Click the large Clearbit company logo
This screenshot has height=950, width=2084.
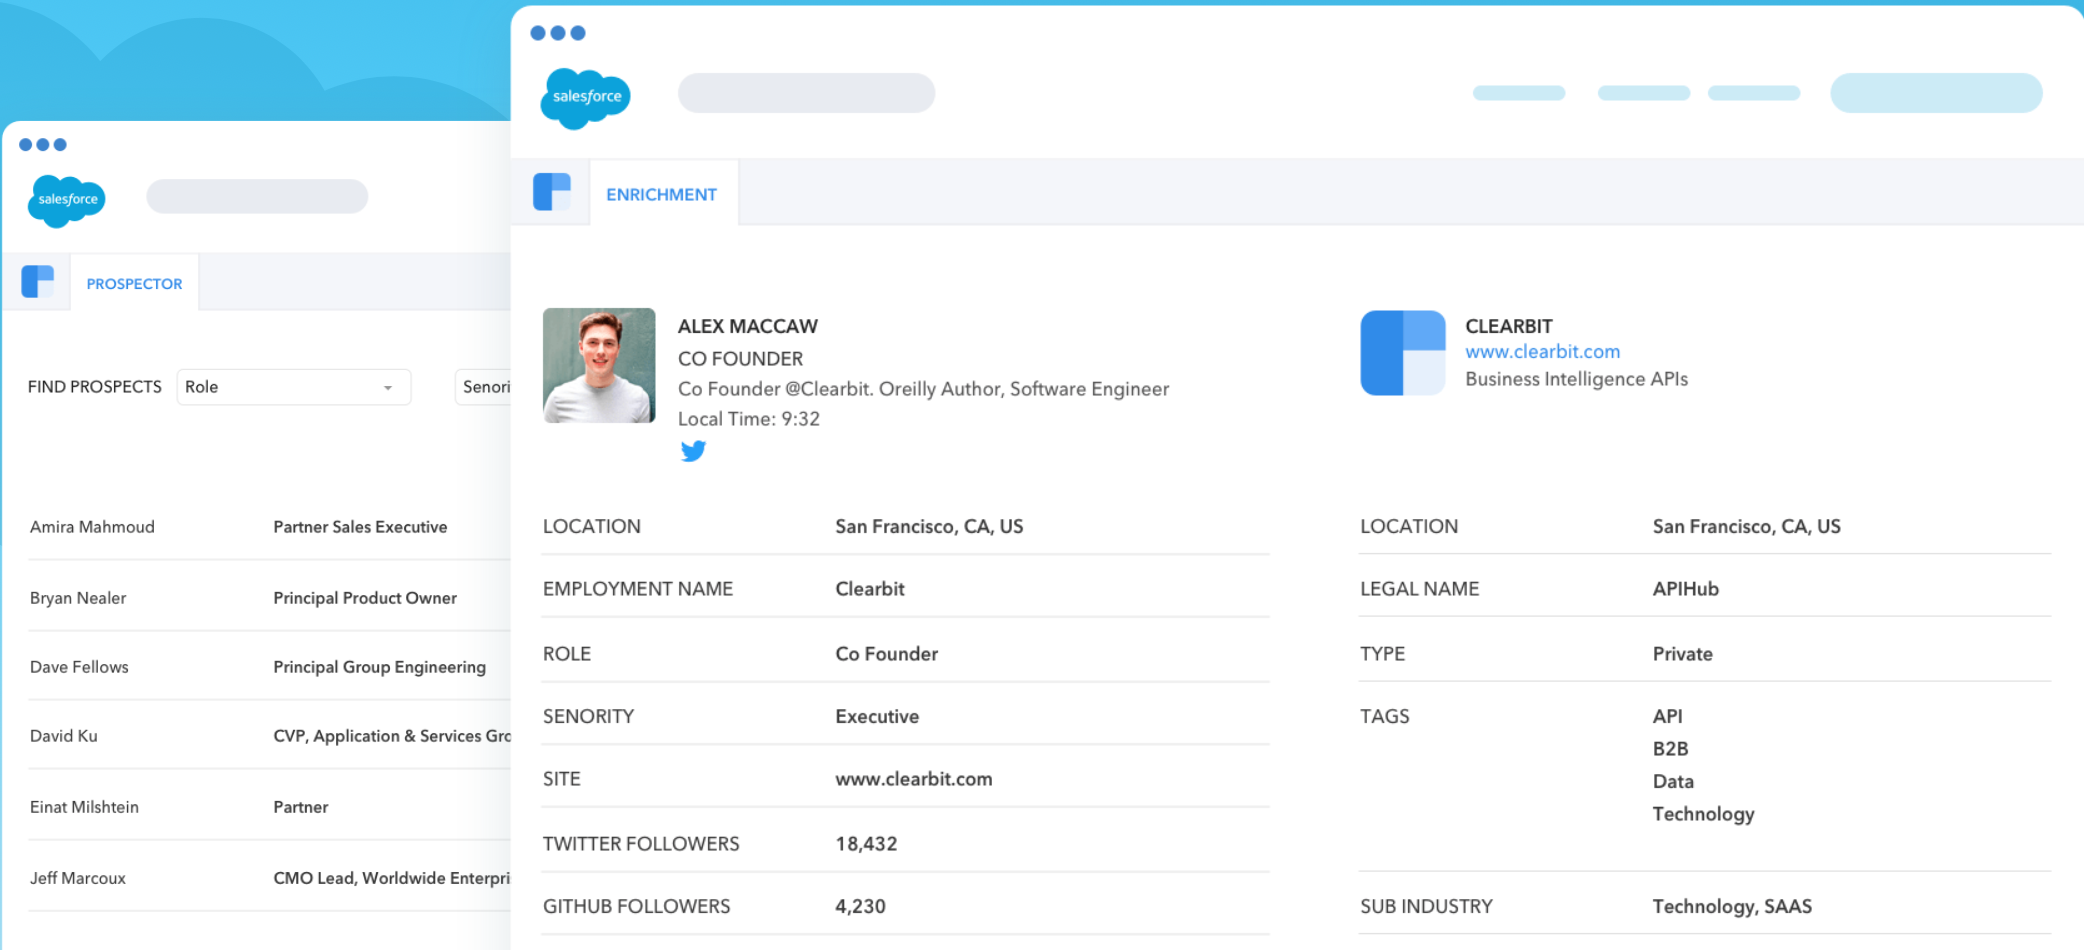1402,353
